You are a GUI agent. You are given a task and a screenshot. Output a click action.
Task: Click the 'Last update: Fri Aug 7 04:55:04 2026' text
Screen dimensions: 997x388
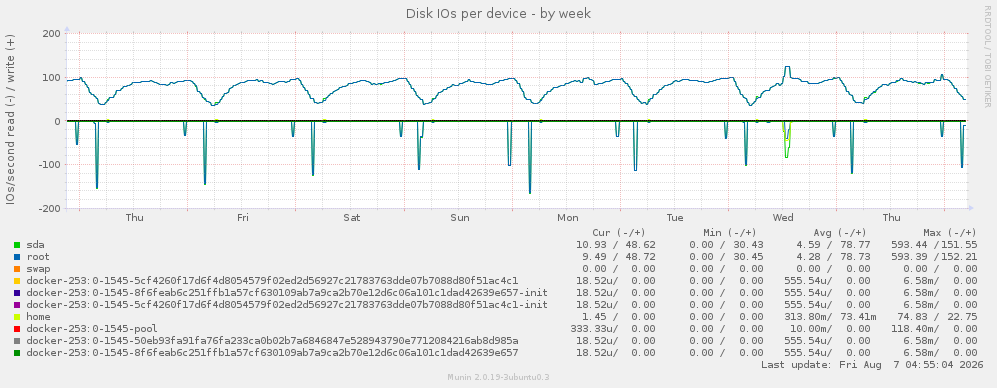872,365
